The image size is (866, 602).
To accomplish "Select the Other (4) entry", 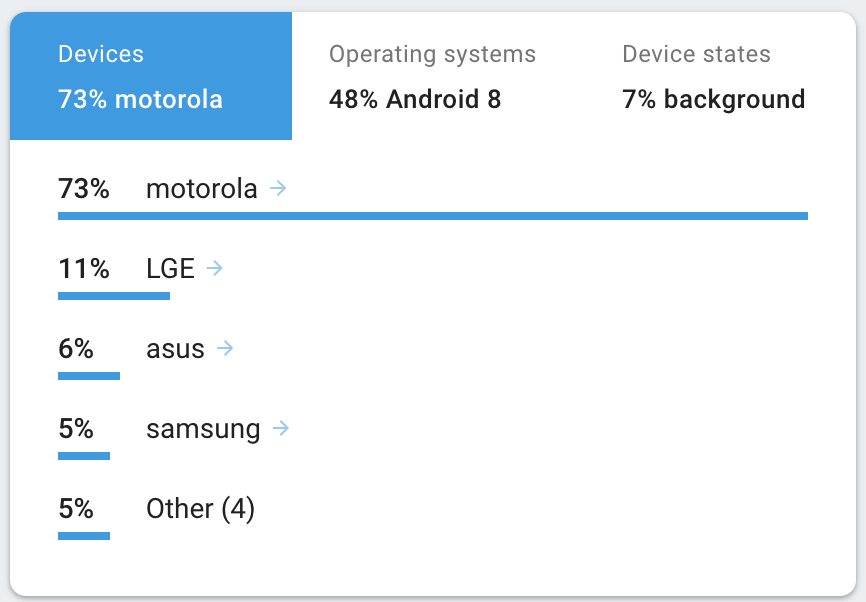I will point(200,509).
